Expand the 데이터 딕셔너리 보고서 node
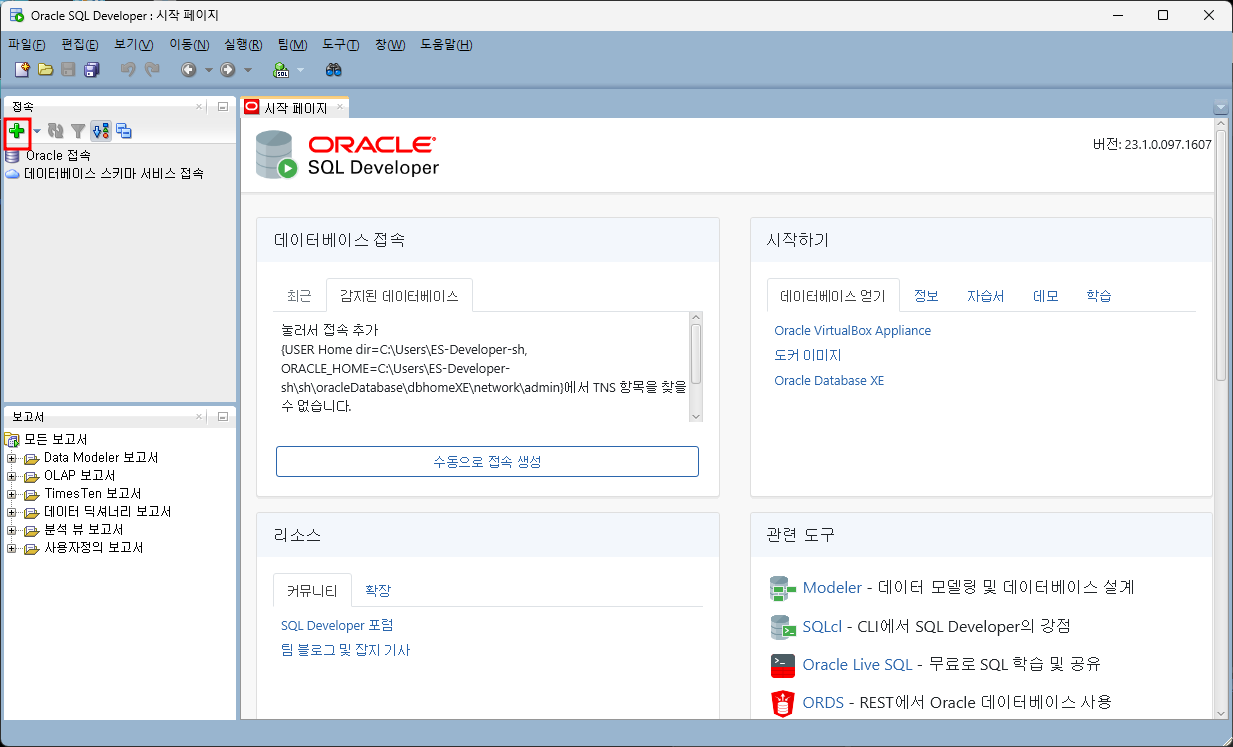Viewport: 1233px width, 747px height. coord(12,512)
